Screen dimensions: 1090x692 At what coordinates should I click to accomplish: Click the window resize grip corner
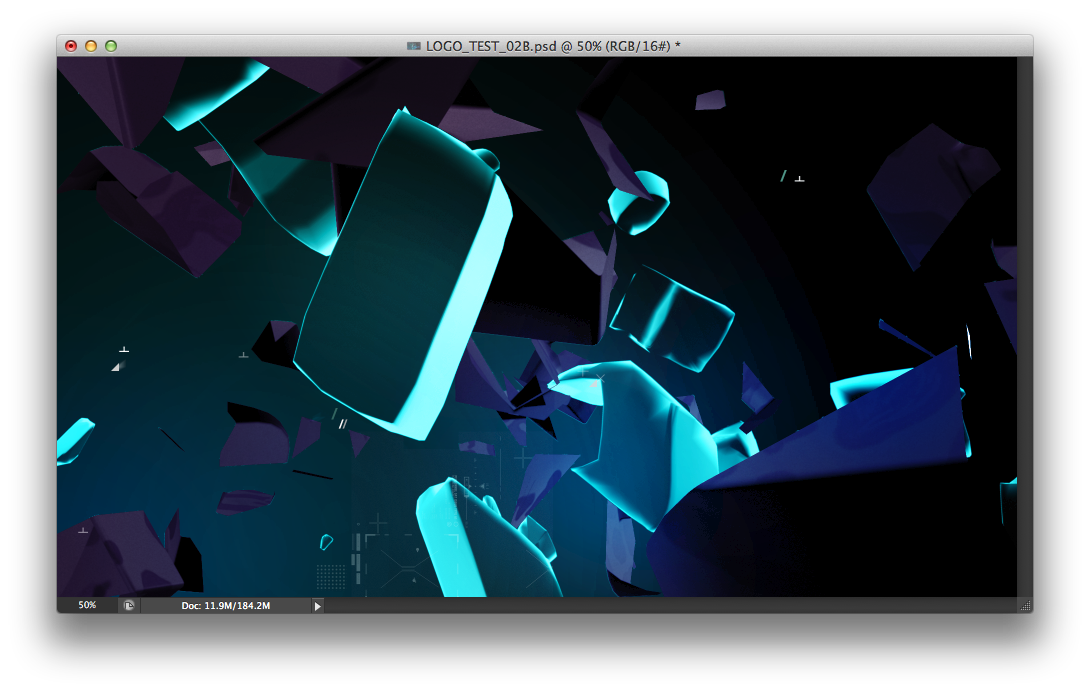(1025, 605)
